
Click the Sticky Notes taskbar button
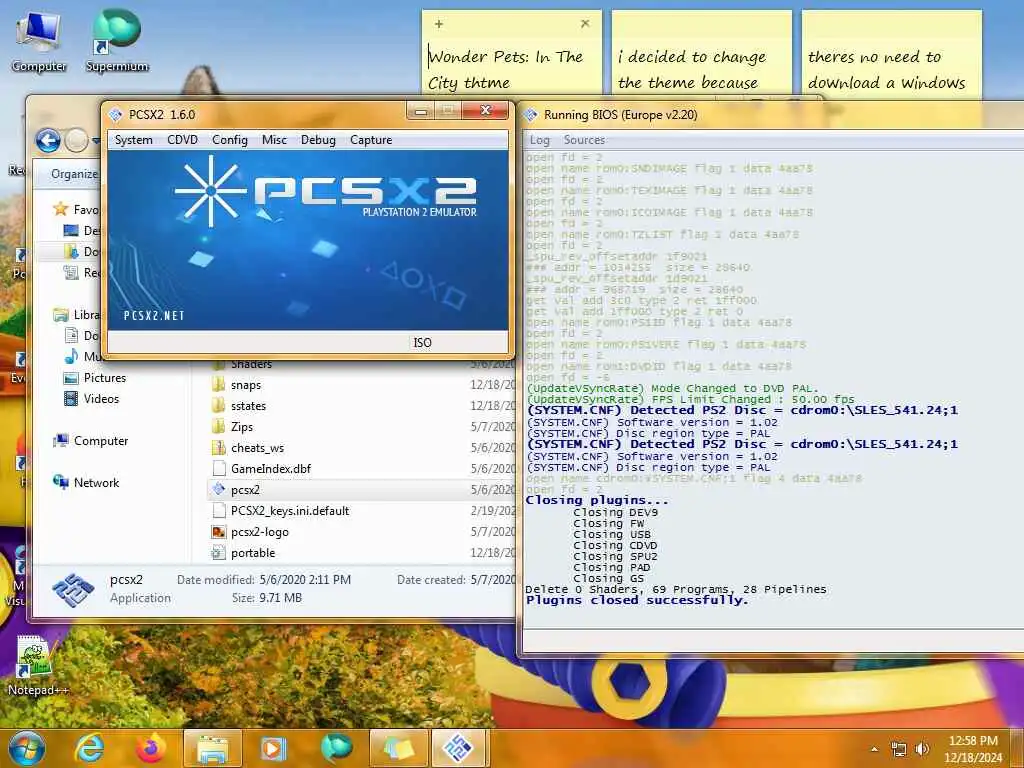(x=399, y=748)
